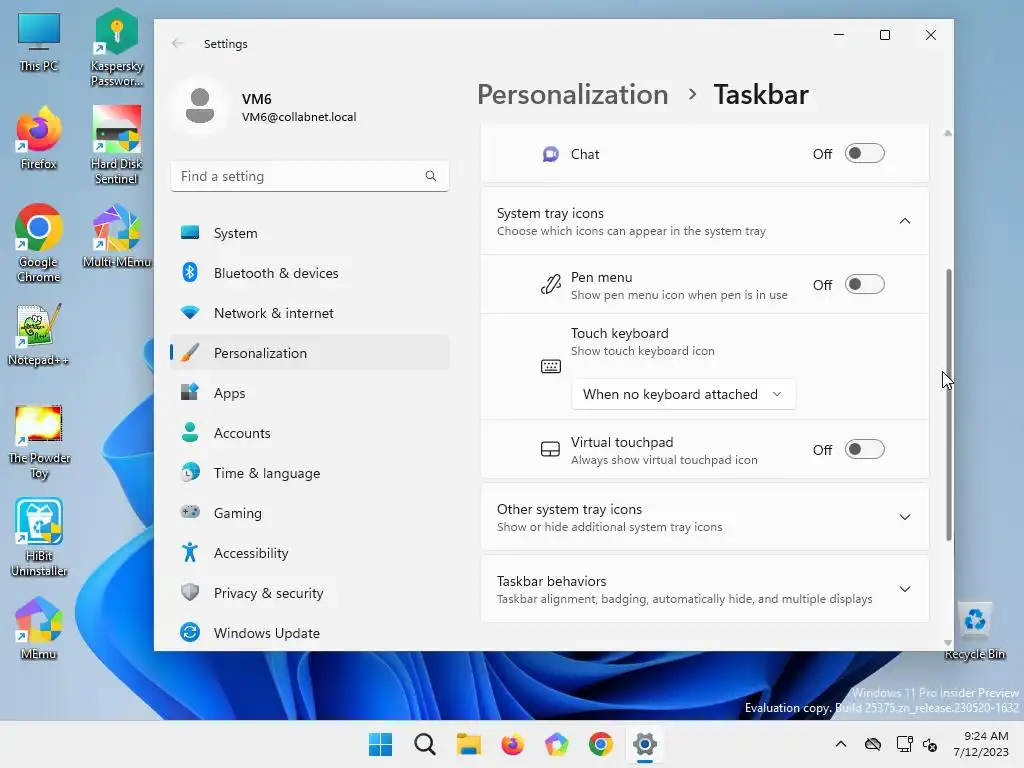Select The Powder Toy desktop shortcut
This screenshot has height=768, width=1024.
[x=39, y=443]
